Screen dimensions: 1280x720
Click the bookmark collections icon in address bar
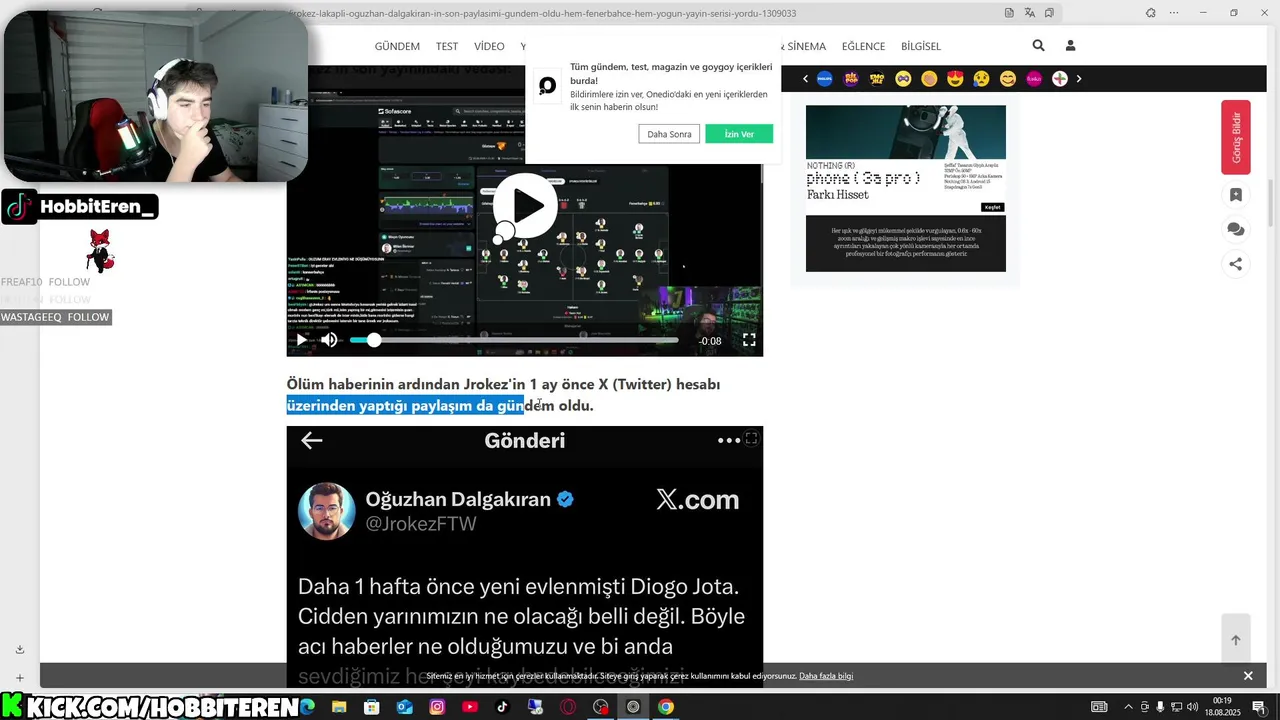tap(1049, 13)
